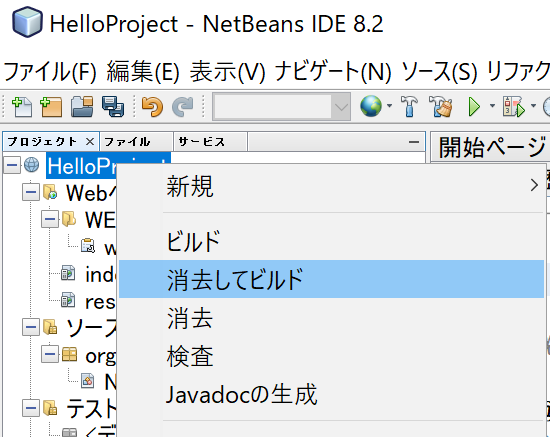The image size is (550, 437).
Task: Close the プロジェクト tab
Action: coord(90,142)
